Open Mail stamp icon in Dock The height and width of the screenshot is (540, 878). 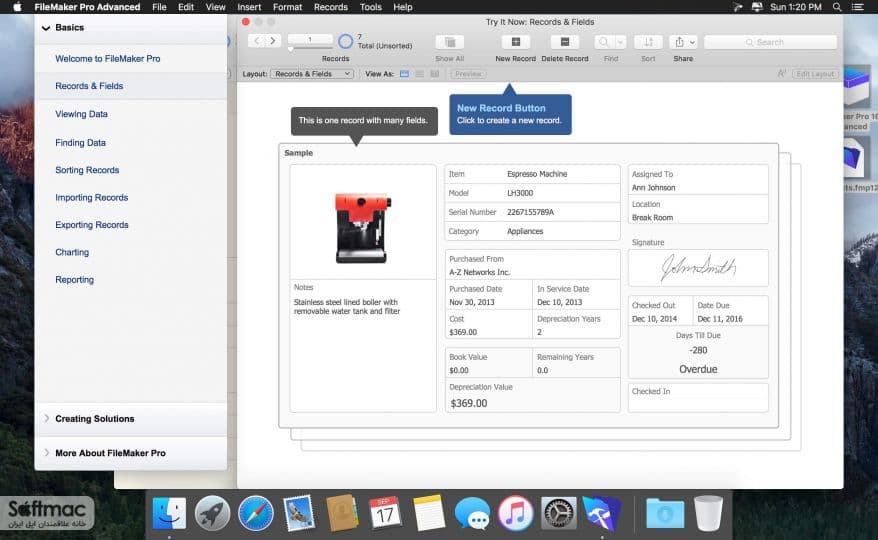coord(299,513)
